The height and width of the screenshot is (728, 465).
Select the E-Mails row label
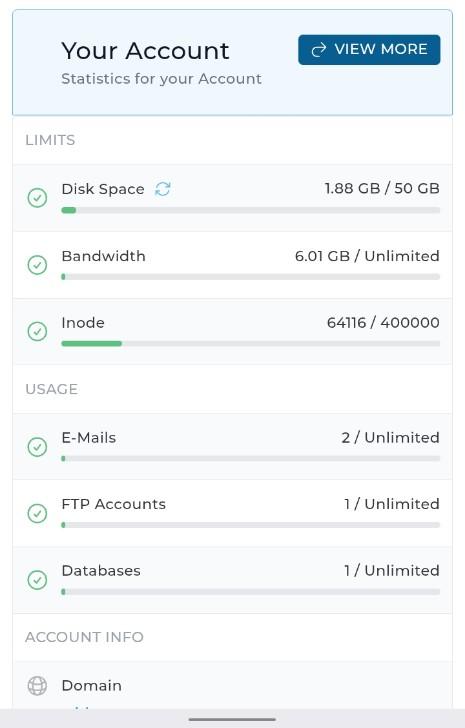(89, 438)
